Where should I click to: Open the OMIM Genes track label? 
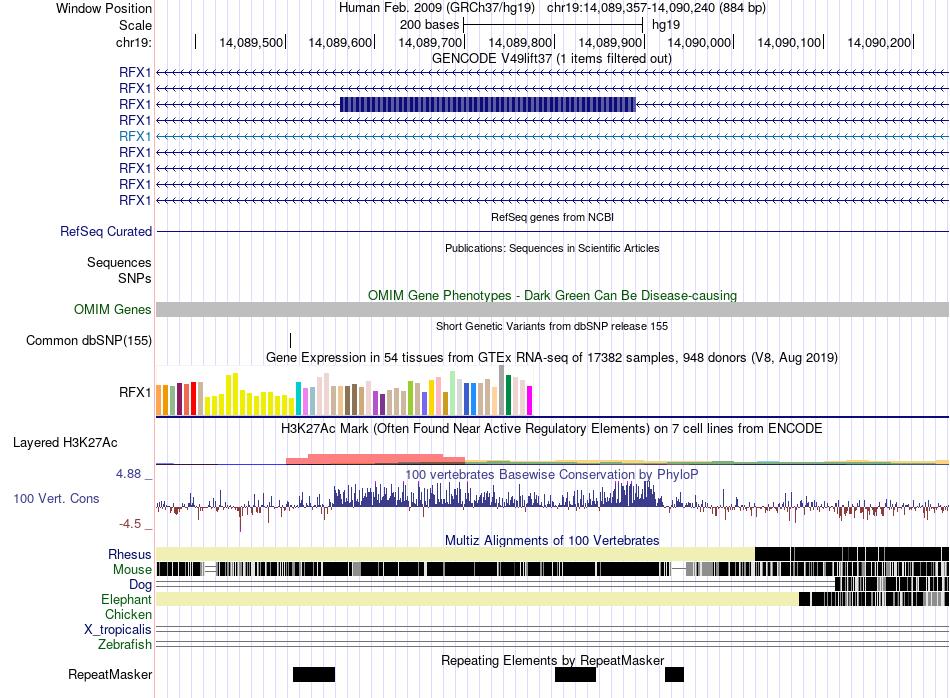(113, 310)
